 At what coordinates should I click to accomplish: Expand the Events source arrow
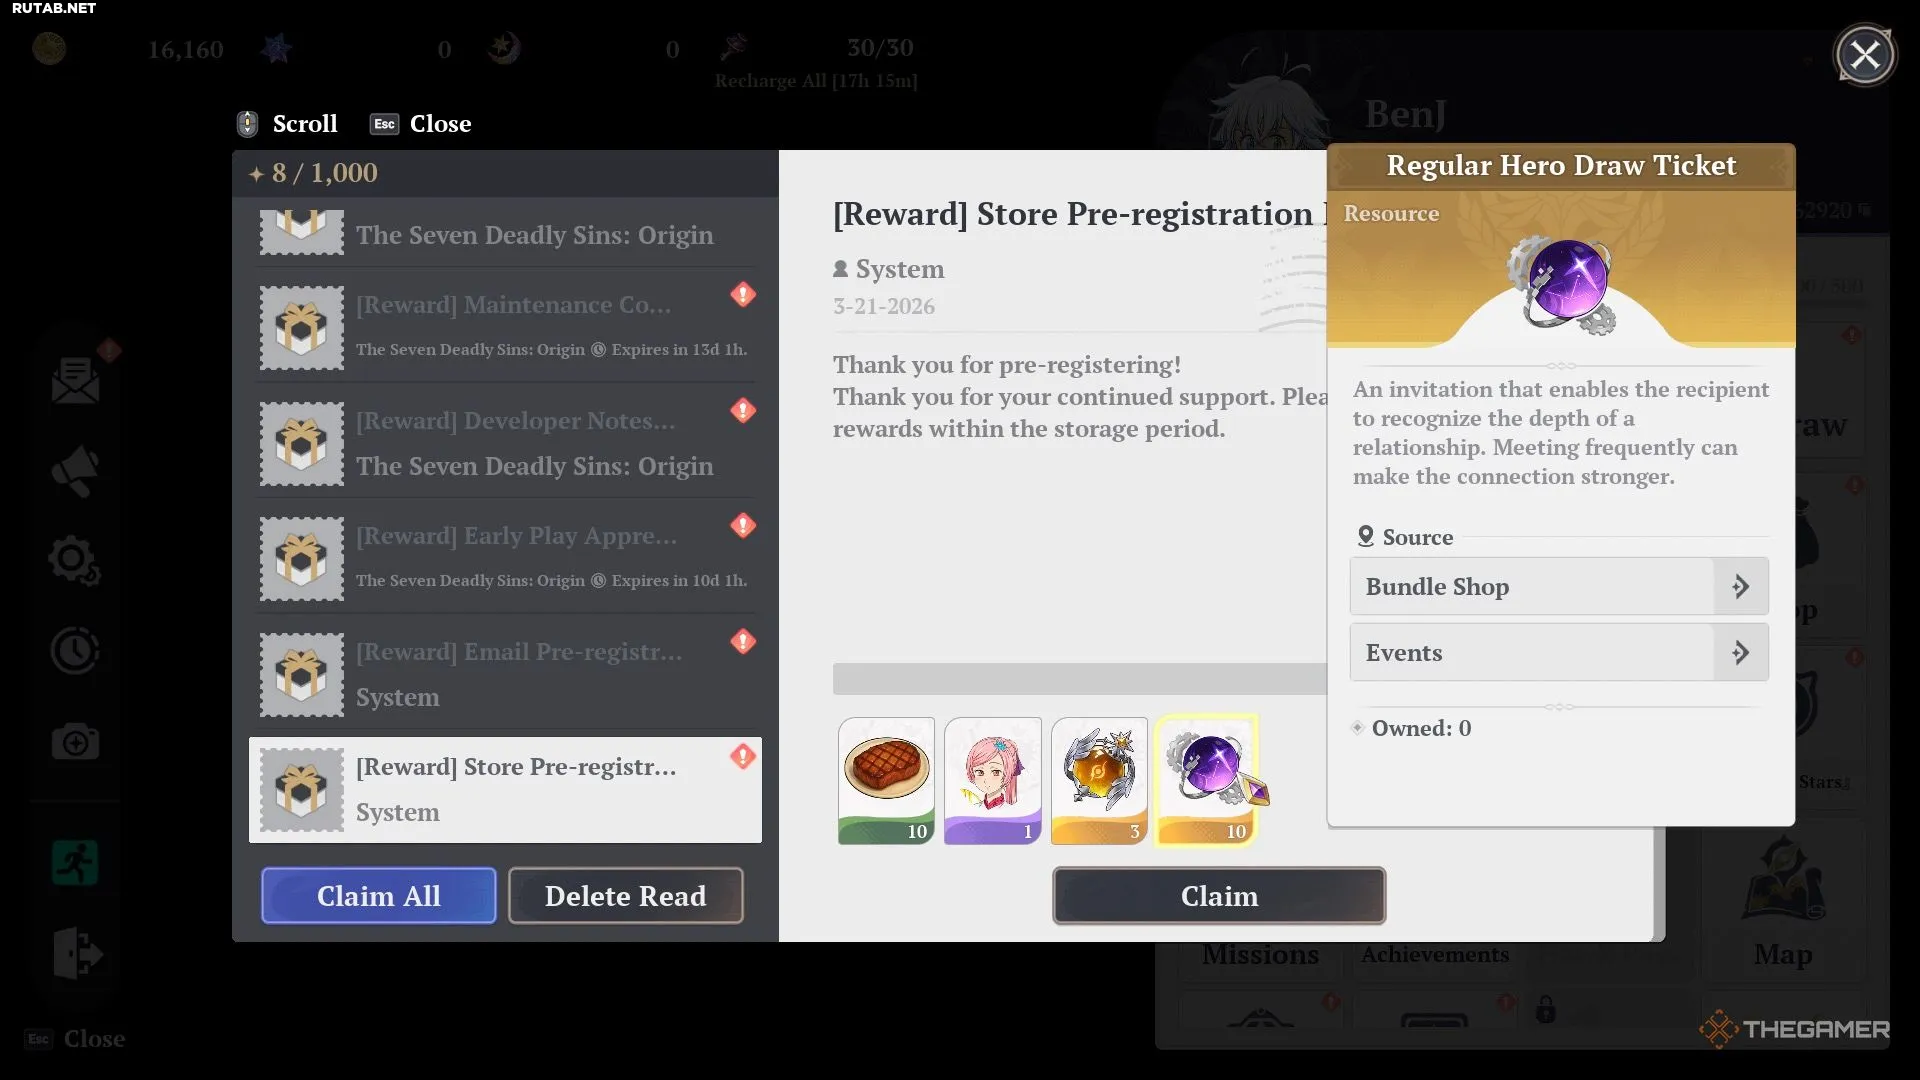pyautogui.click(x=1740, y=653)
